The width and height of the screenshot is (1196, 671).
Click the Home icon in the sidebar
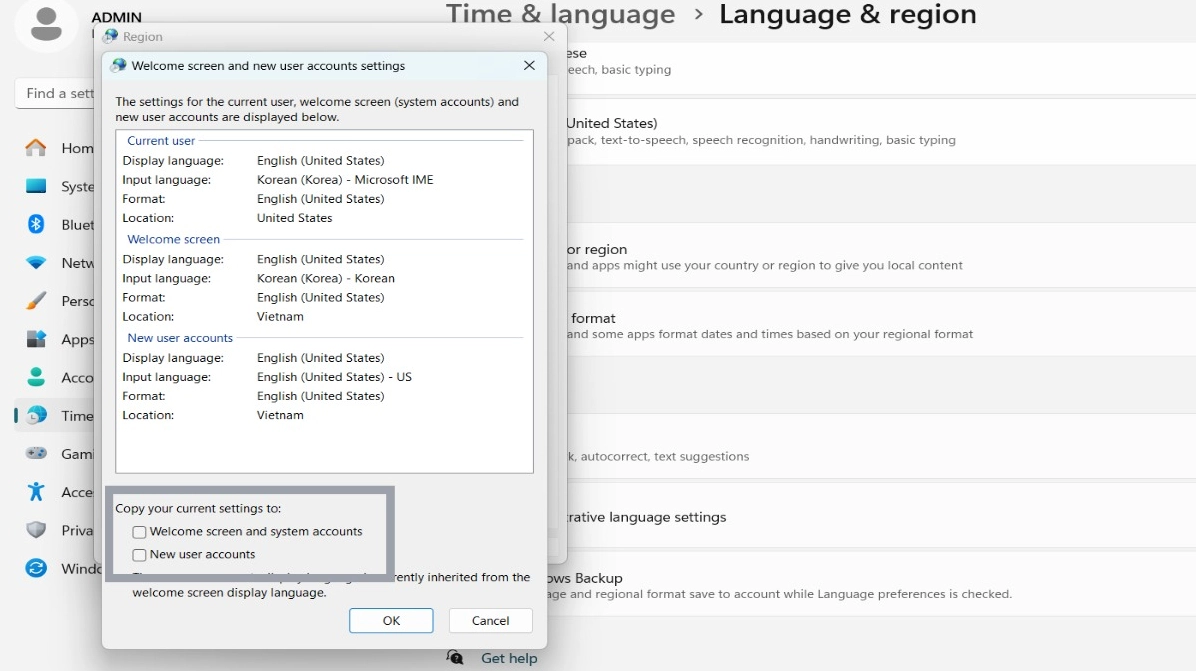pyautogui.click(x=36, y=148)
